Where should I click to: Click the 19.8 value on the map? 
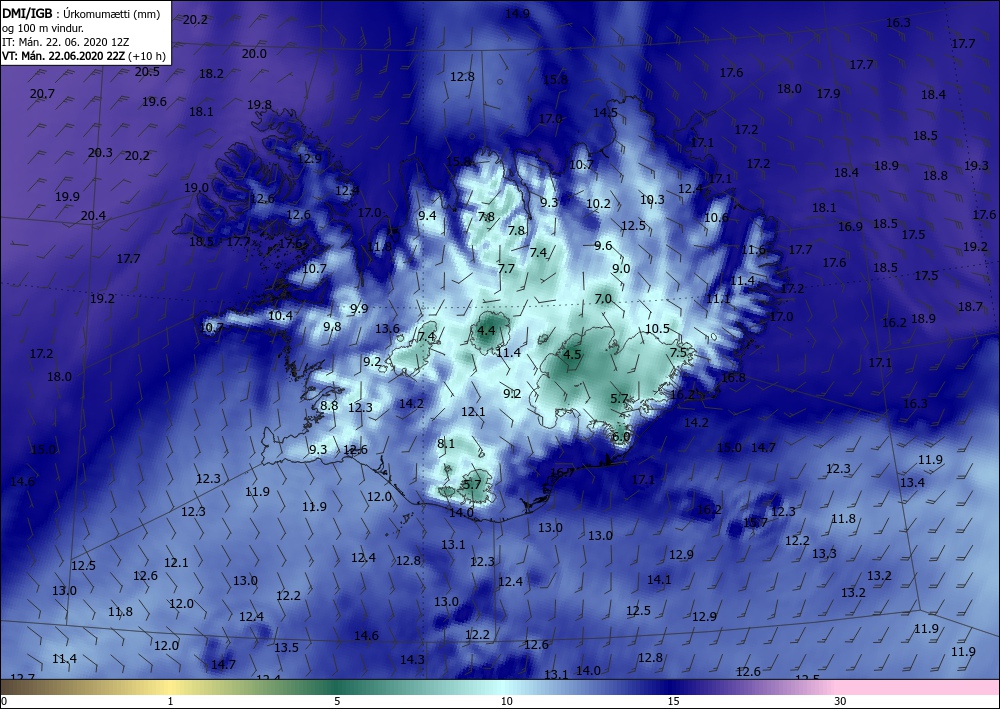[x=260, y=105]
